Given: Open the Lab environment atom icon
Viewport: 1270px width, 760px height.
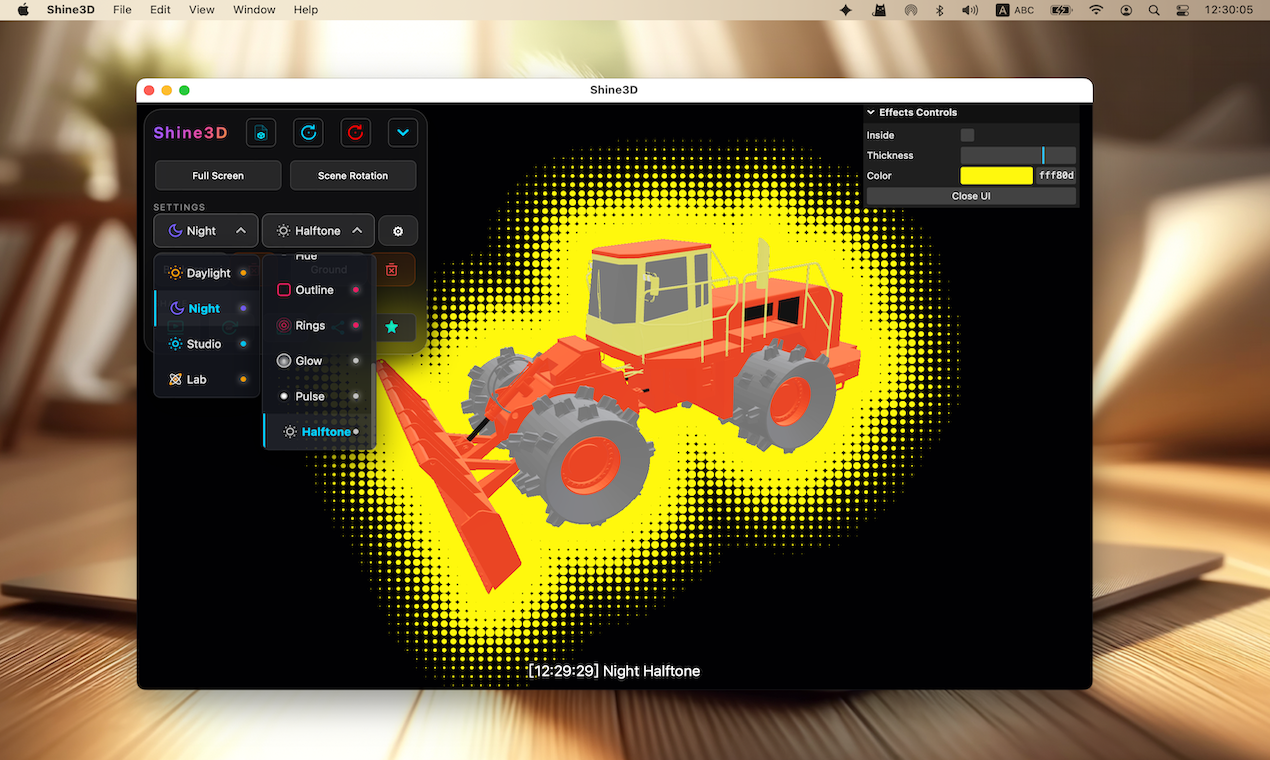Looking at the screenshot, I should point(174,379).
